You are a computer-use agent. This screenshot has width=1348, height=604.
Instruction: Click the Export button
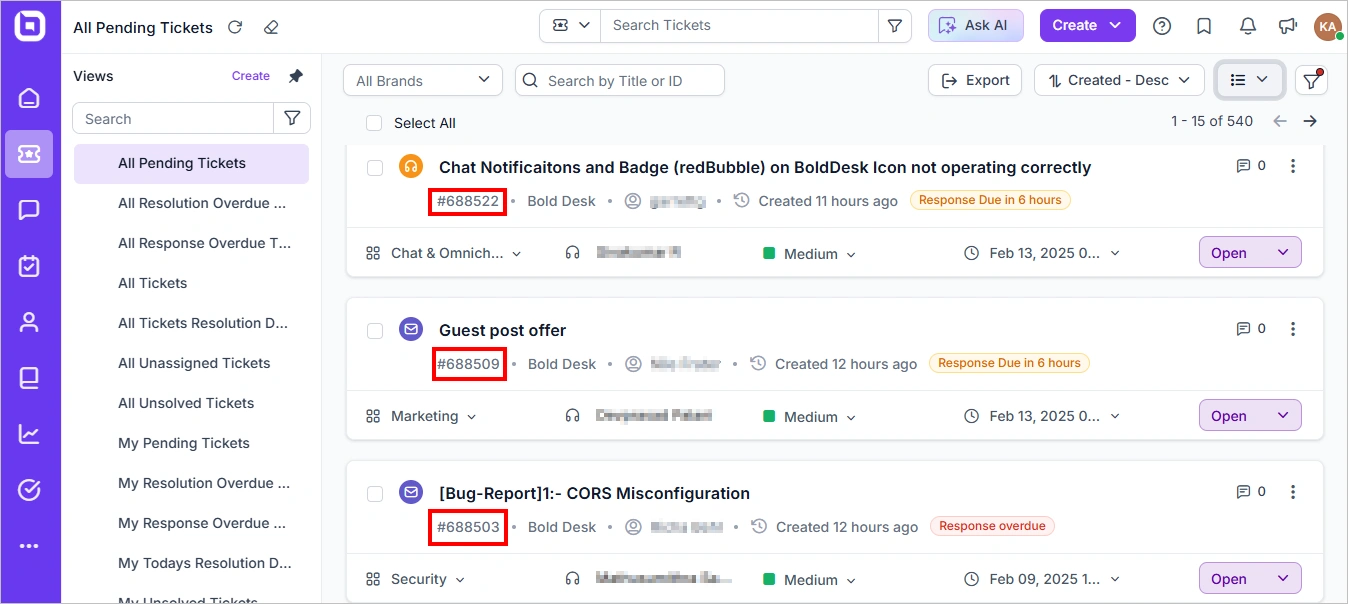coord(975,80)
